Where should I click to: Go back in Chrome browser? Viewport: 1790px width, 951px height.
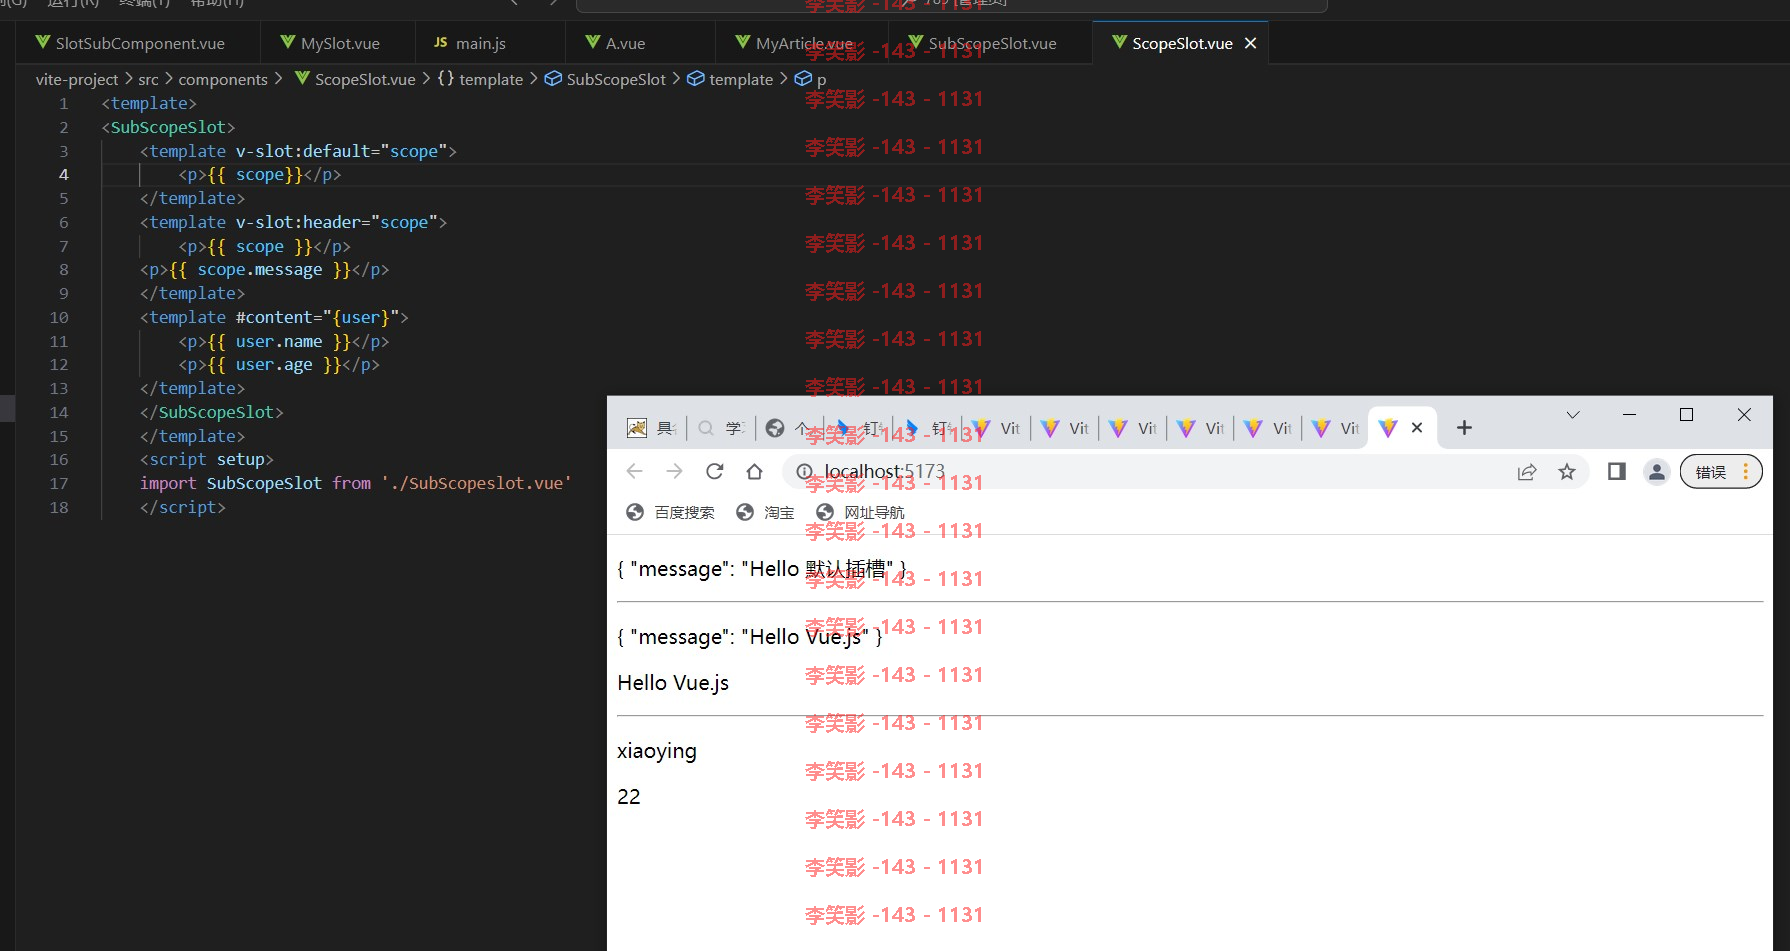(634, 471)
